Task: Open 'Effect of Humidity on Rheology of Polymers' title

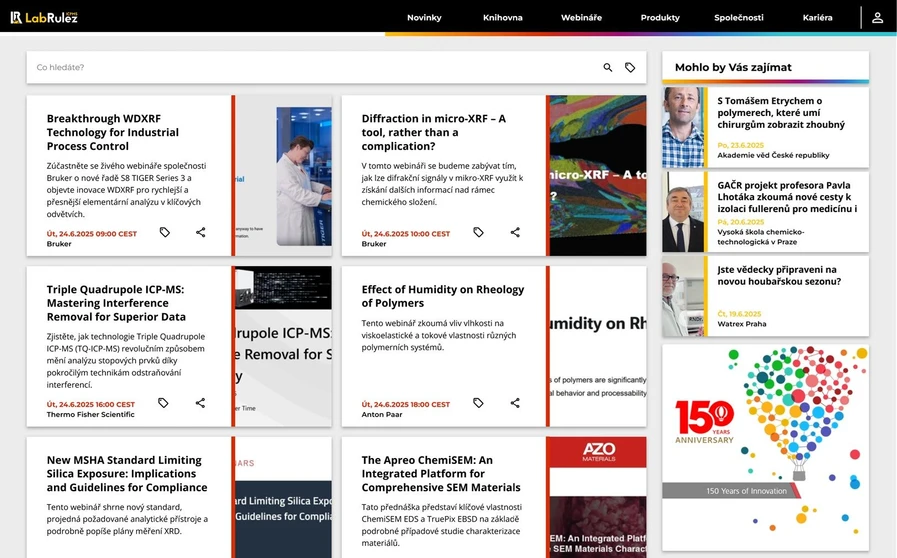Action: pyautogui.click(x=443, y=296)
